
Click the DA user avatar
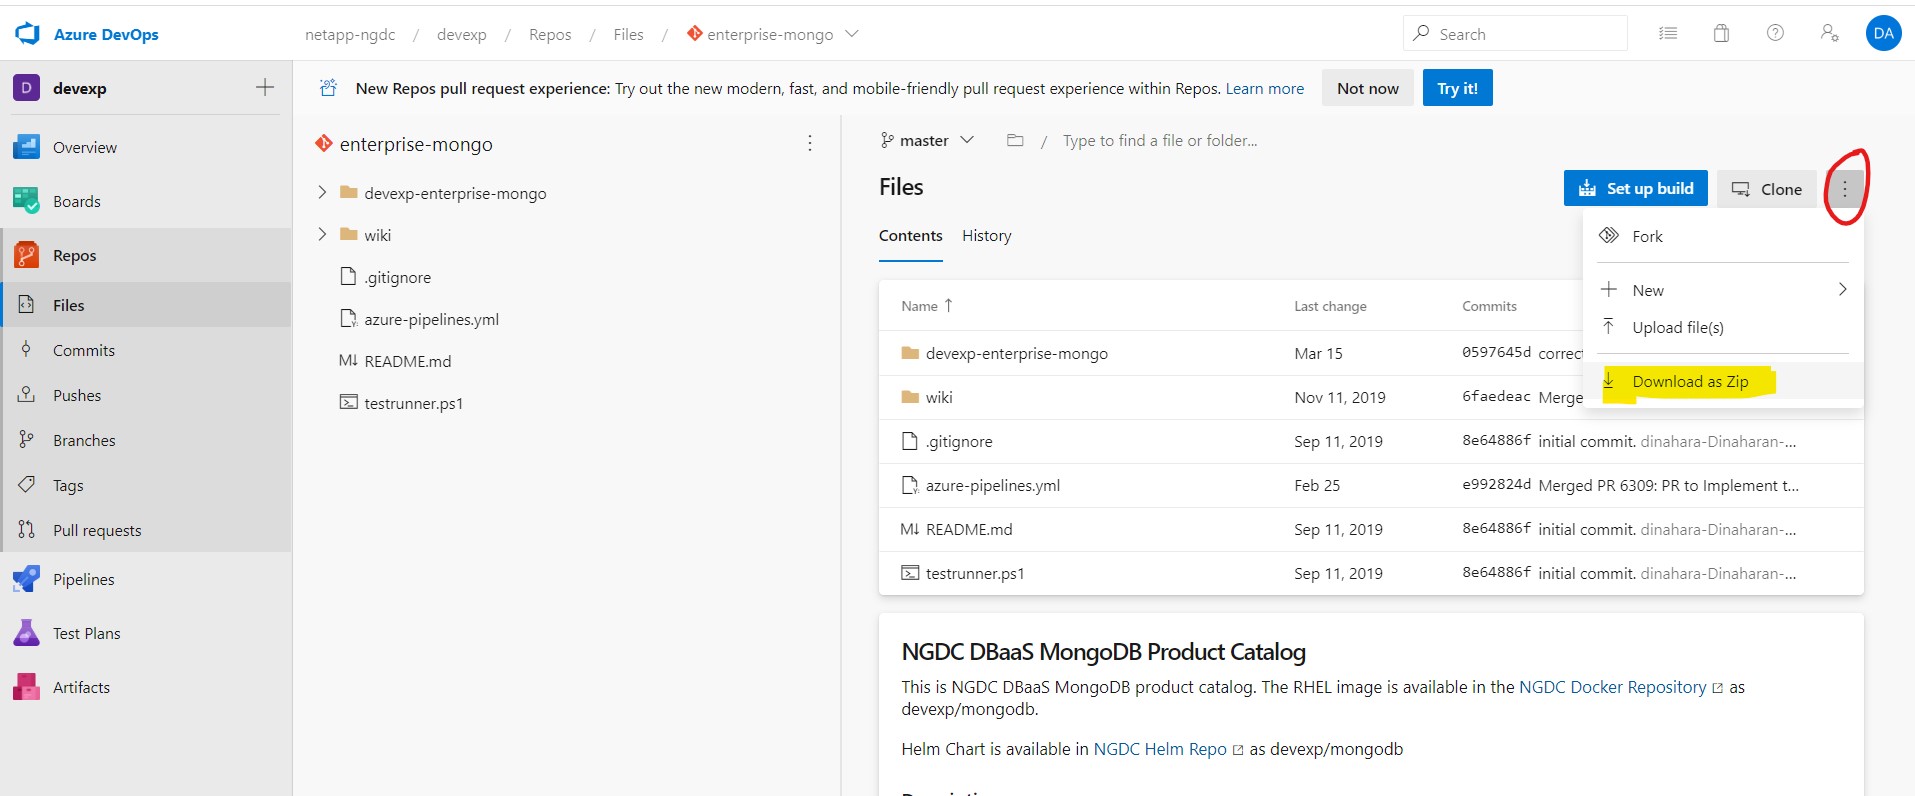(1883, 33)
